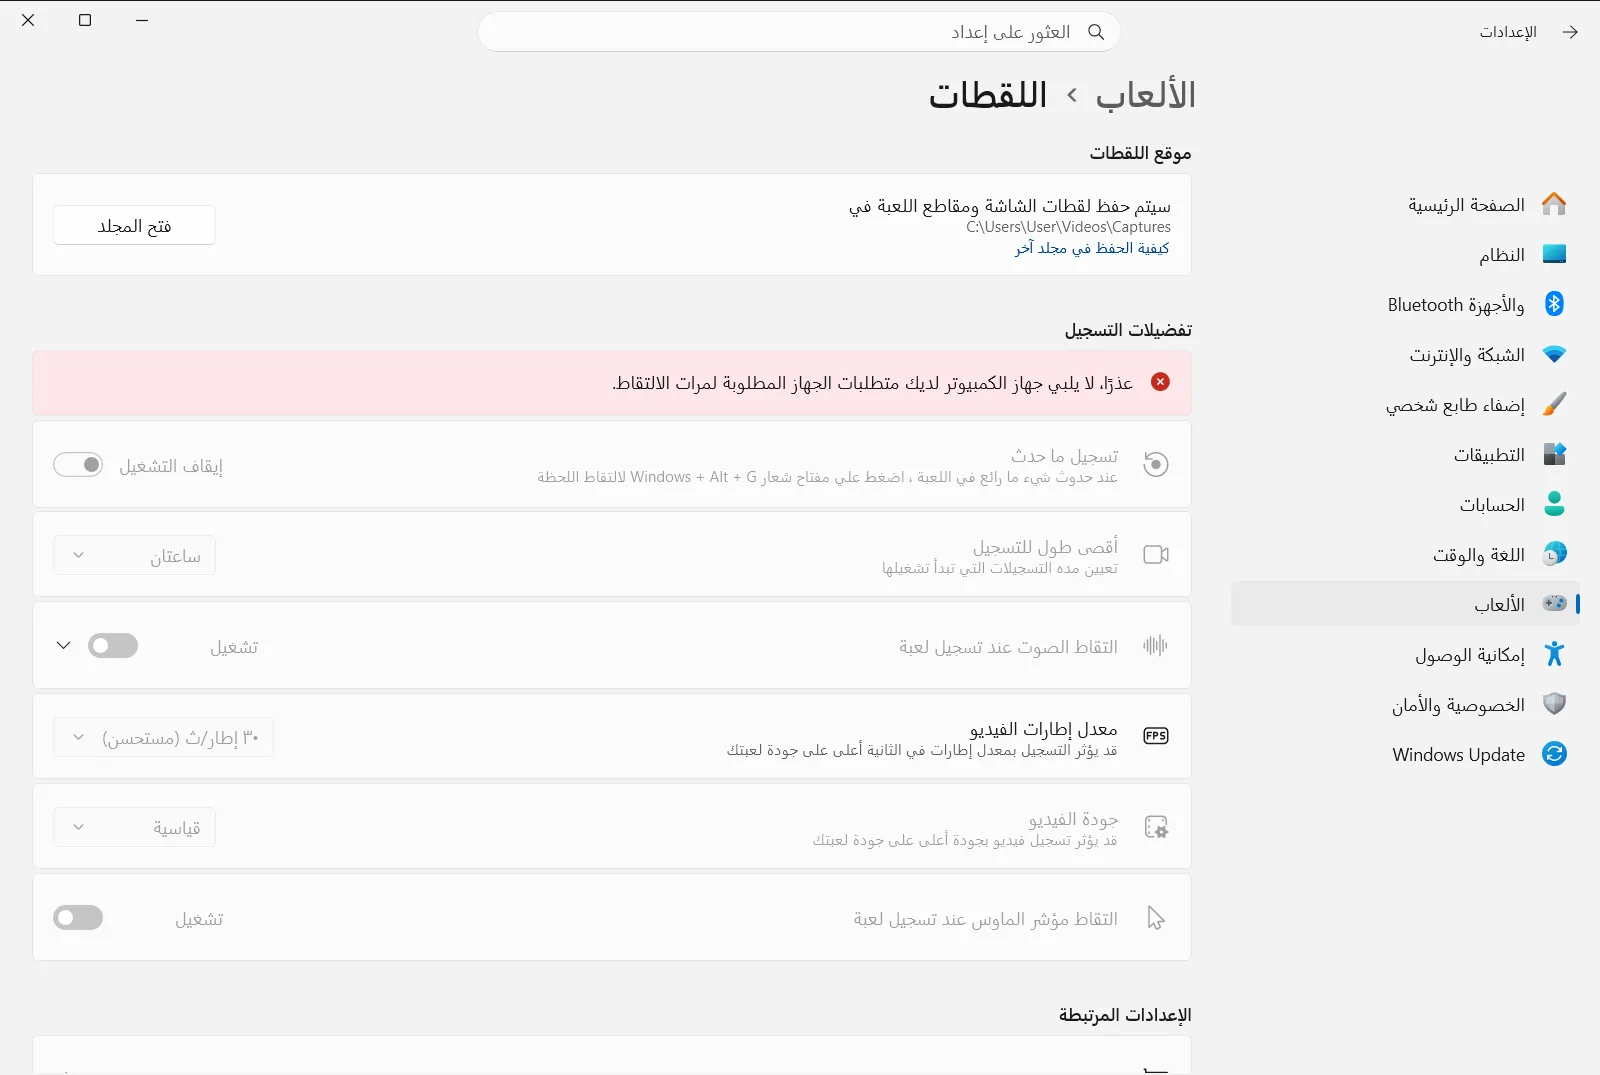This screenshot has height=1075, width=1600.
Task: Click the captures path C:\Users\User\Videos\Captures
Action: [x=1068, y=227]
